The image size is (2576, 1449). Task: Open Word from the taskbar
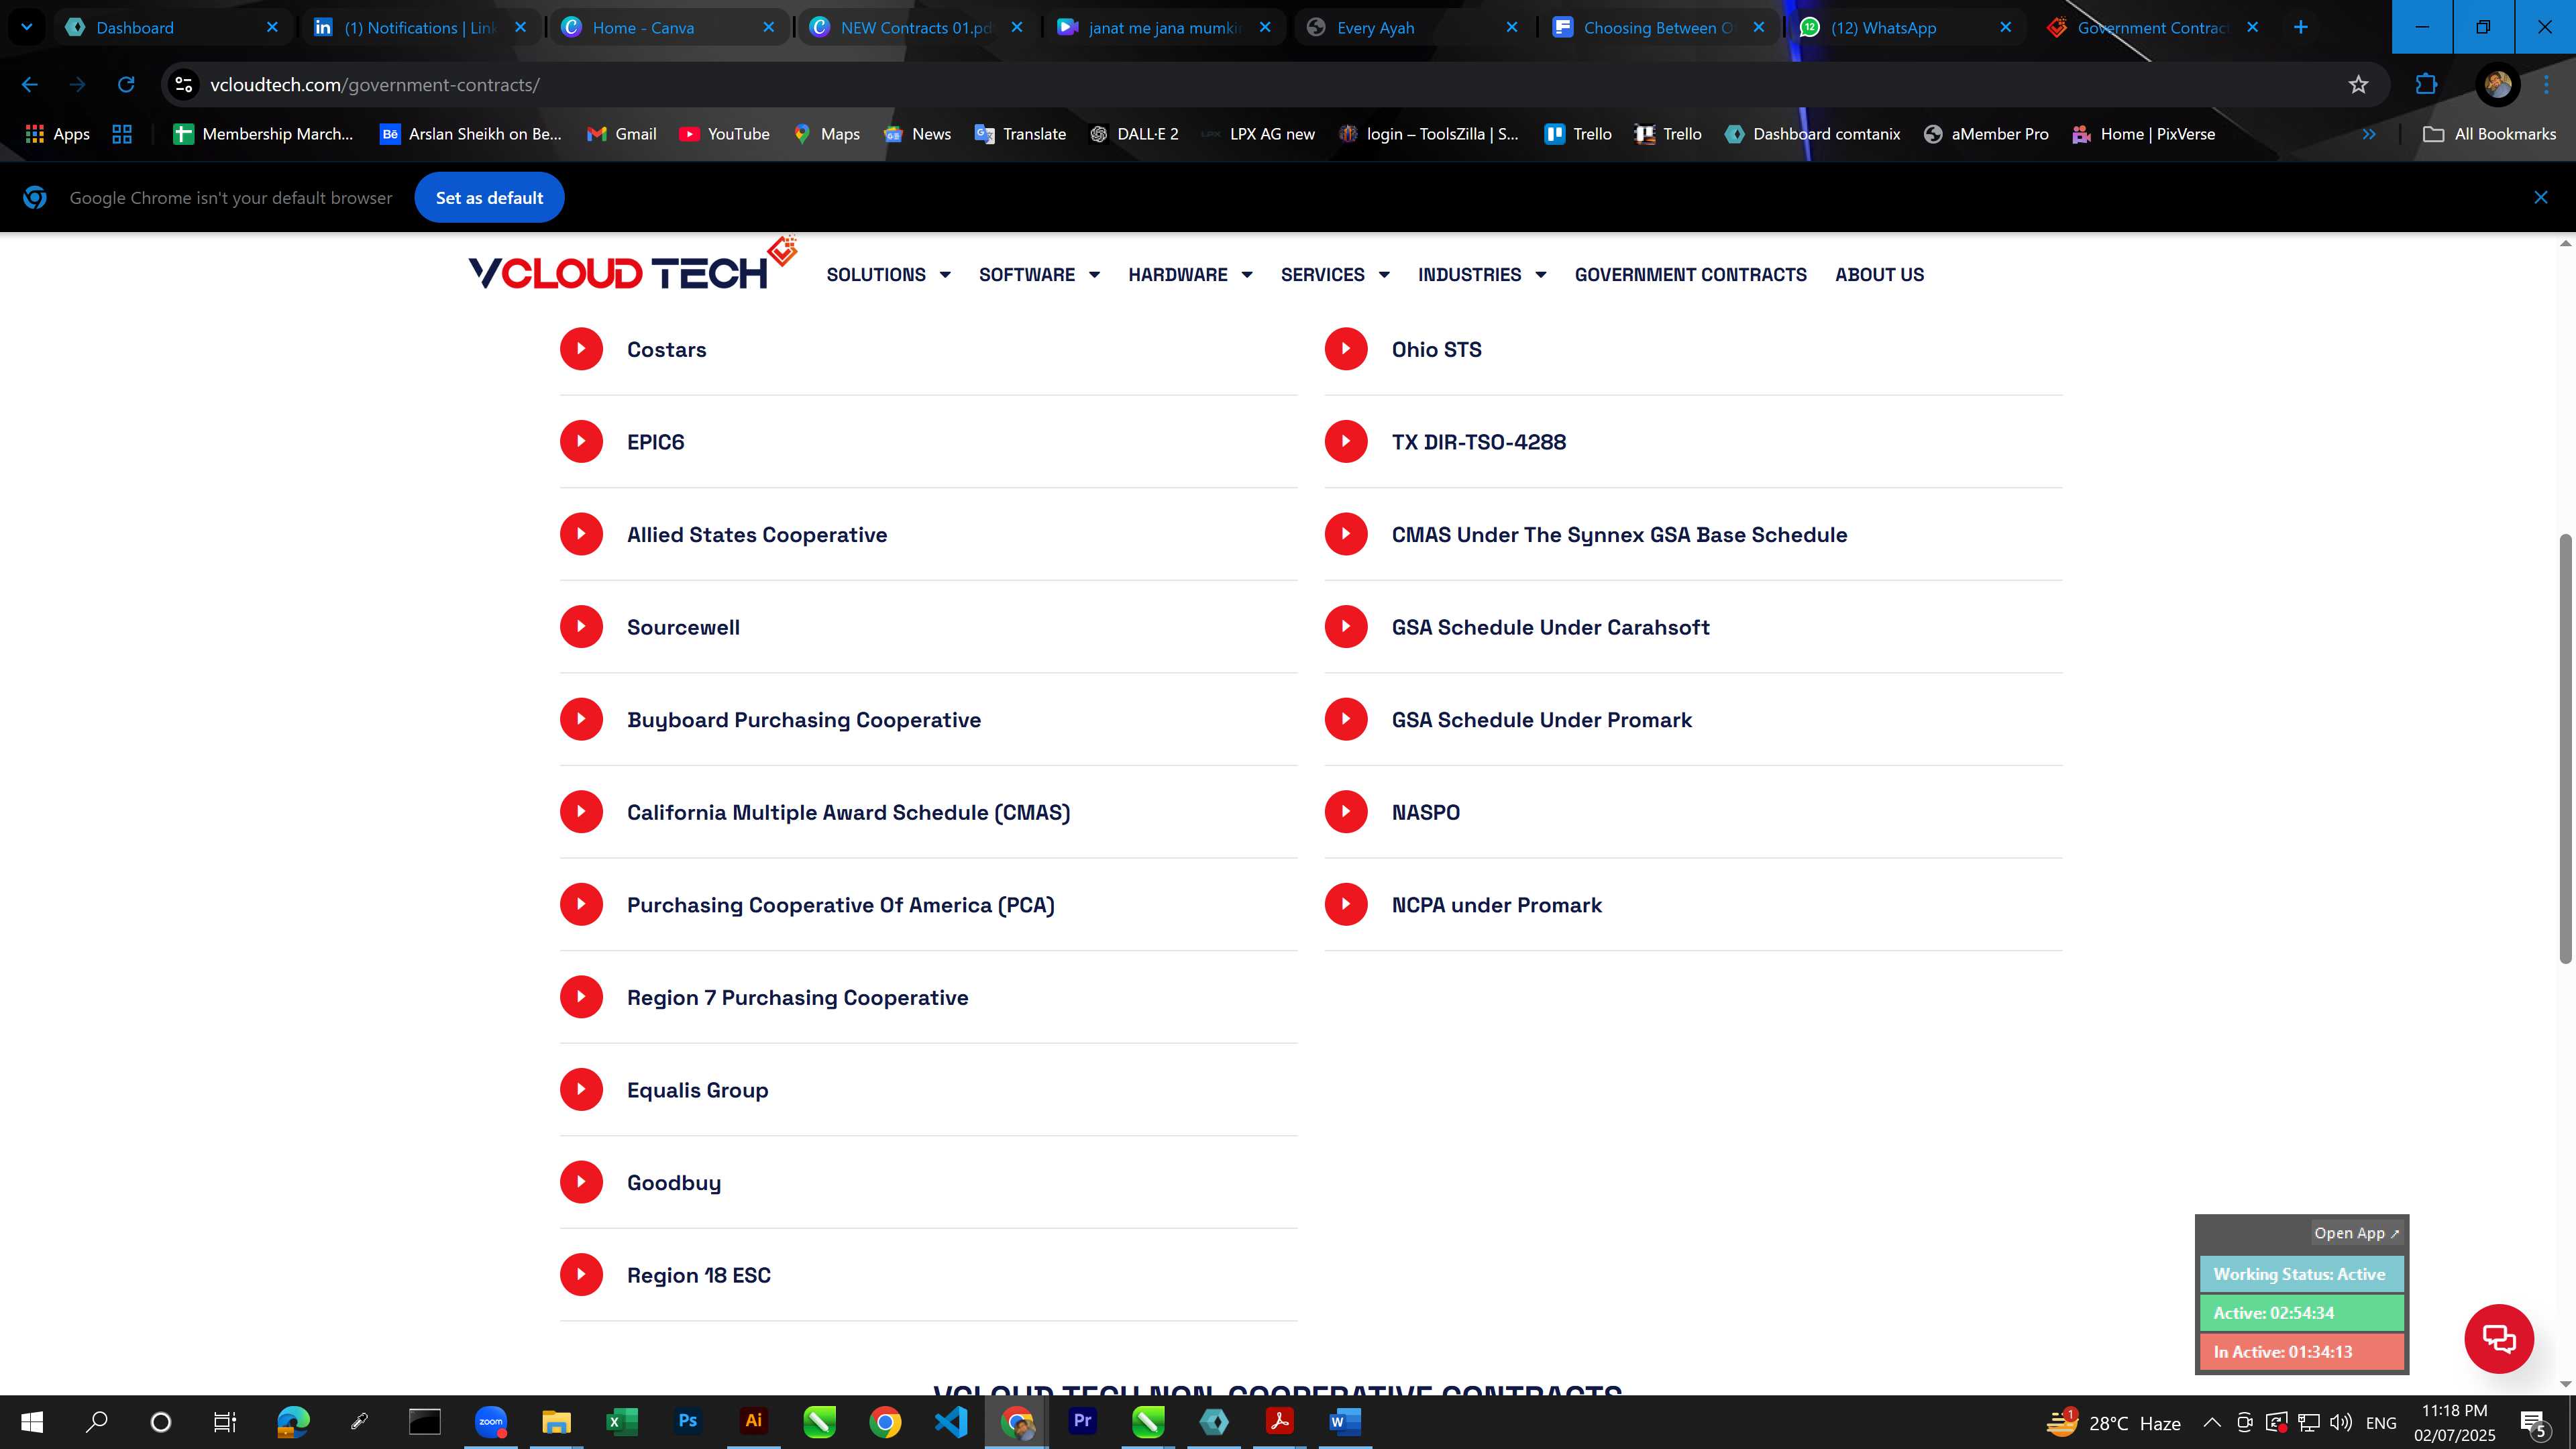point(1345,1421)
